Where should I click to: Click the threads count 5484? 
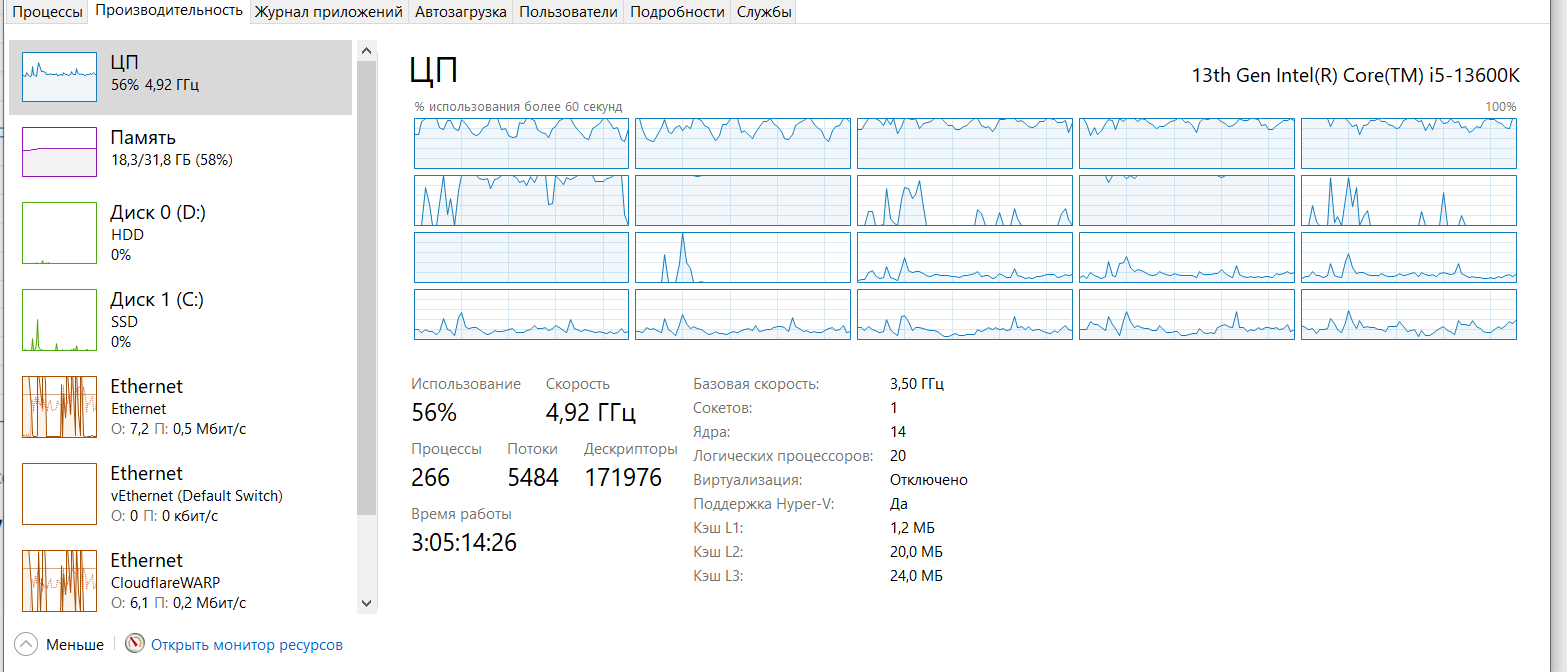point(533,477)
